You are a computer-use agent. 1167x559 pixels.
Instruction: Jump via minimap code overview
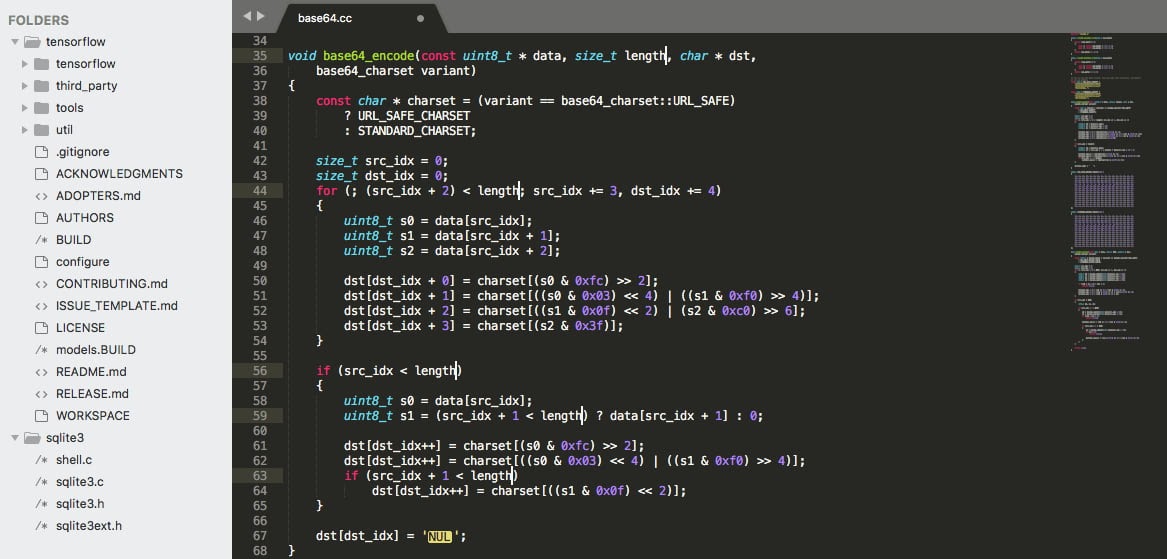coord(1104,190)
